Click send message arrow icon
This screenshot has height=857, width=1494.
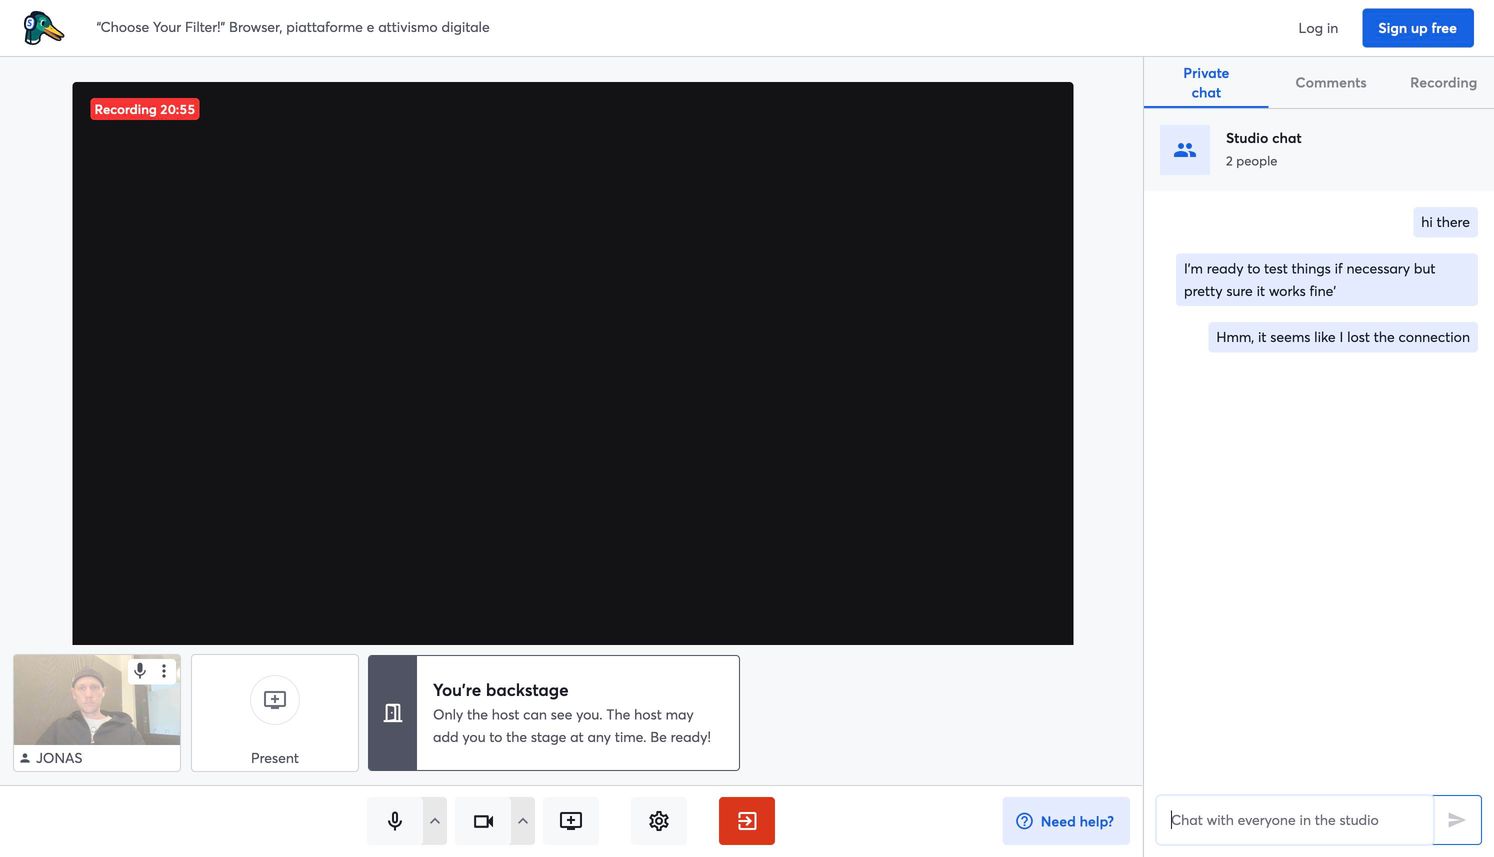tap(1457, 820)
